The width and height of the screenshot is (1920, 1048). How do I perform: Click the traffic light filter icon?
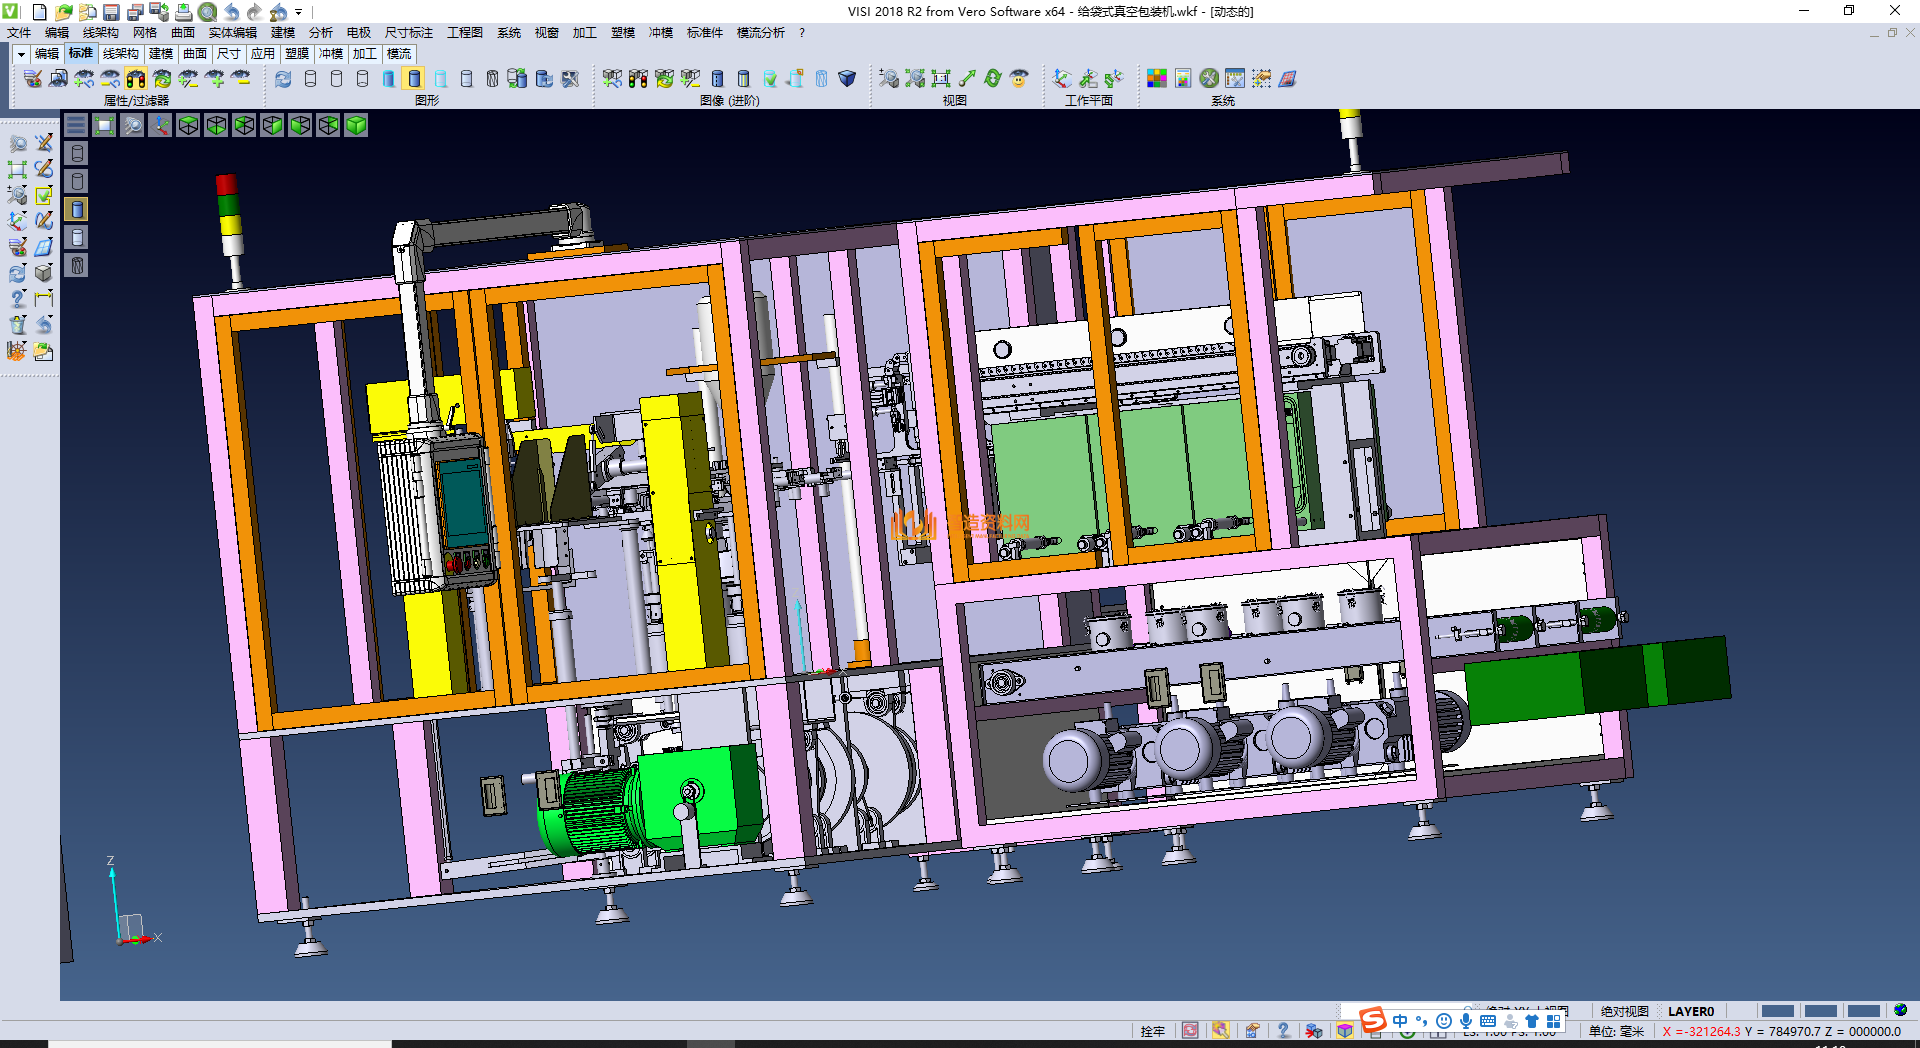tap(136, 79)
